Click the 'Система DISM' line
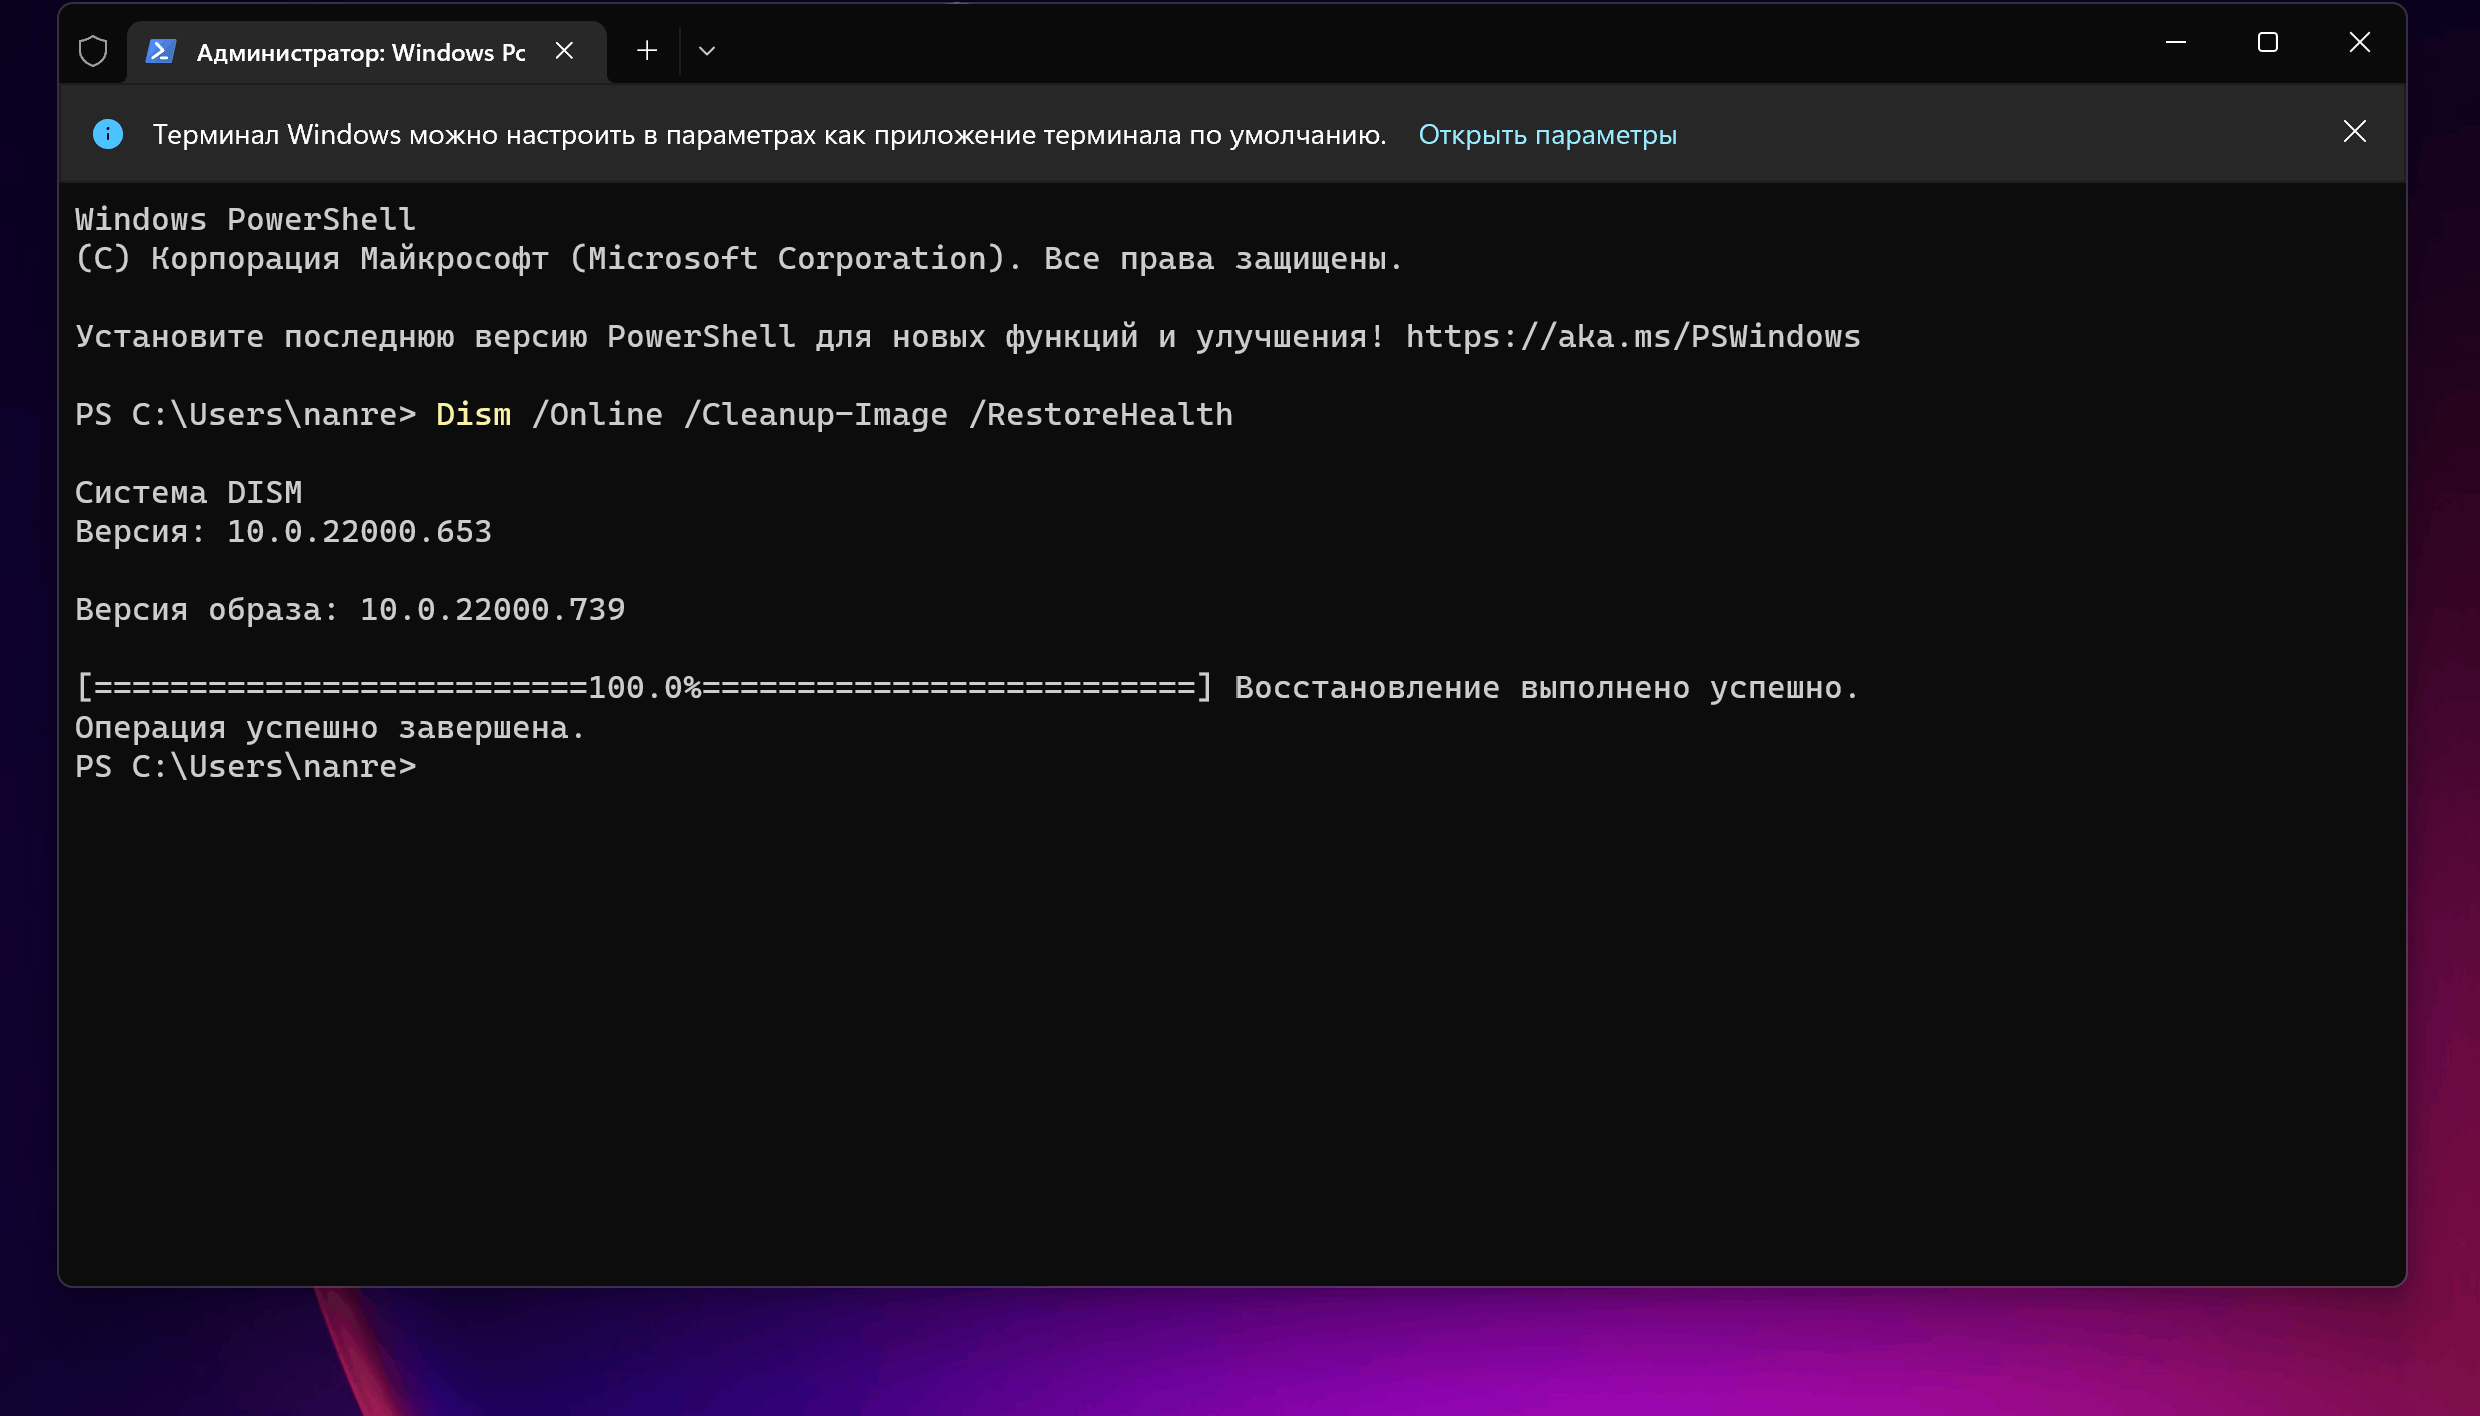The width and height of the screenshot is (2480, 1416). pyautogui.click(x=189, y=493)
